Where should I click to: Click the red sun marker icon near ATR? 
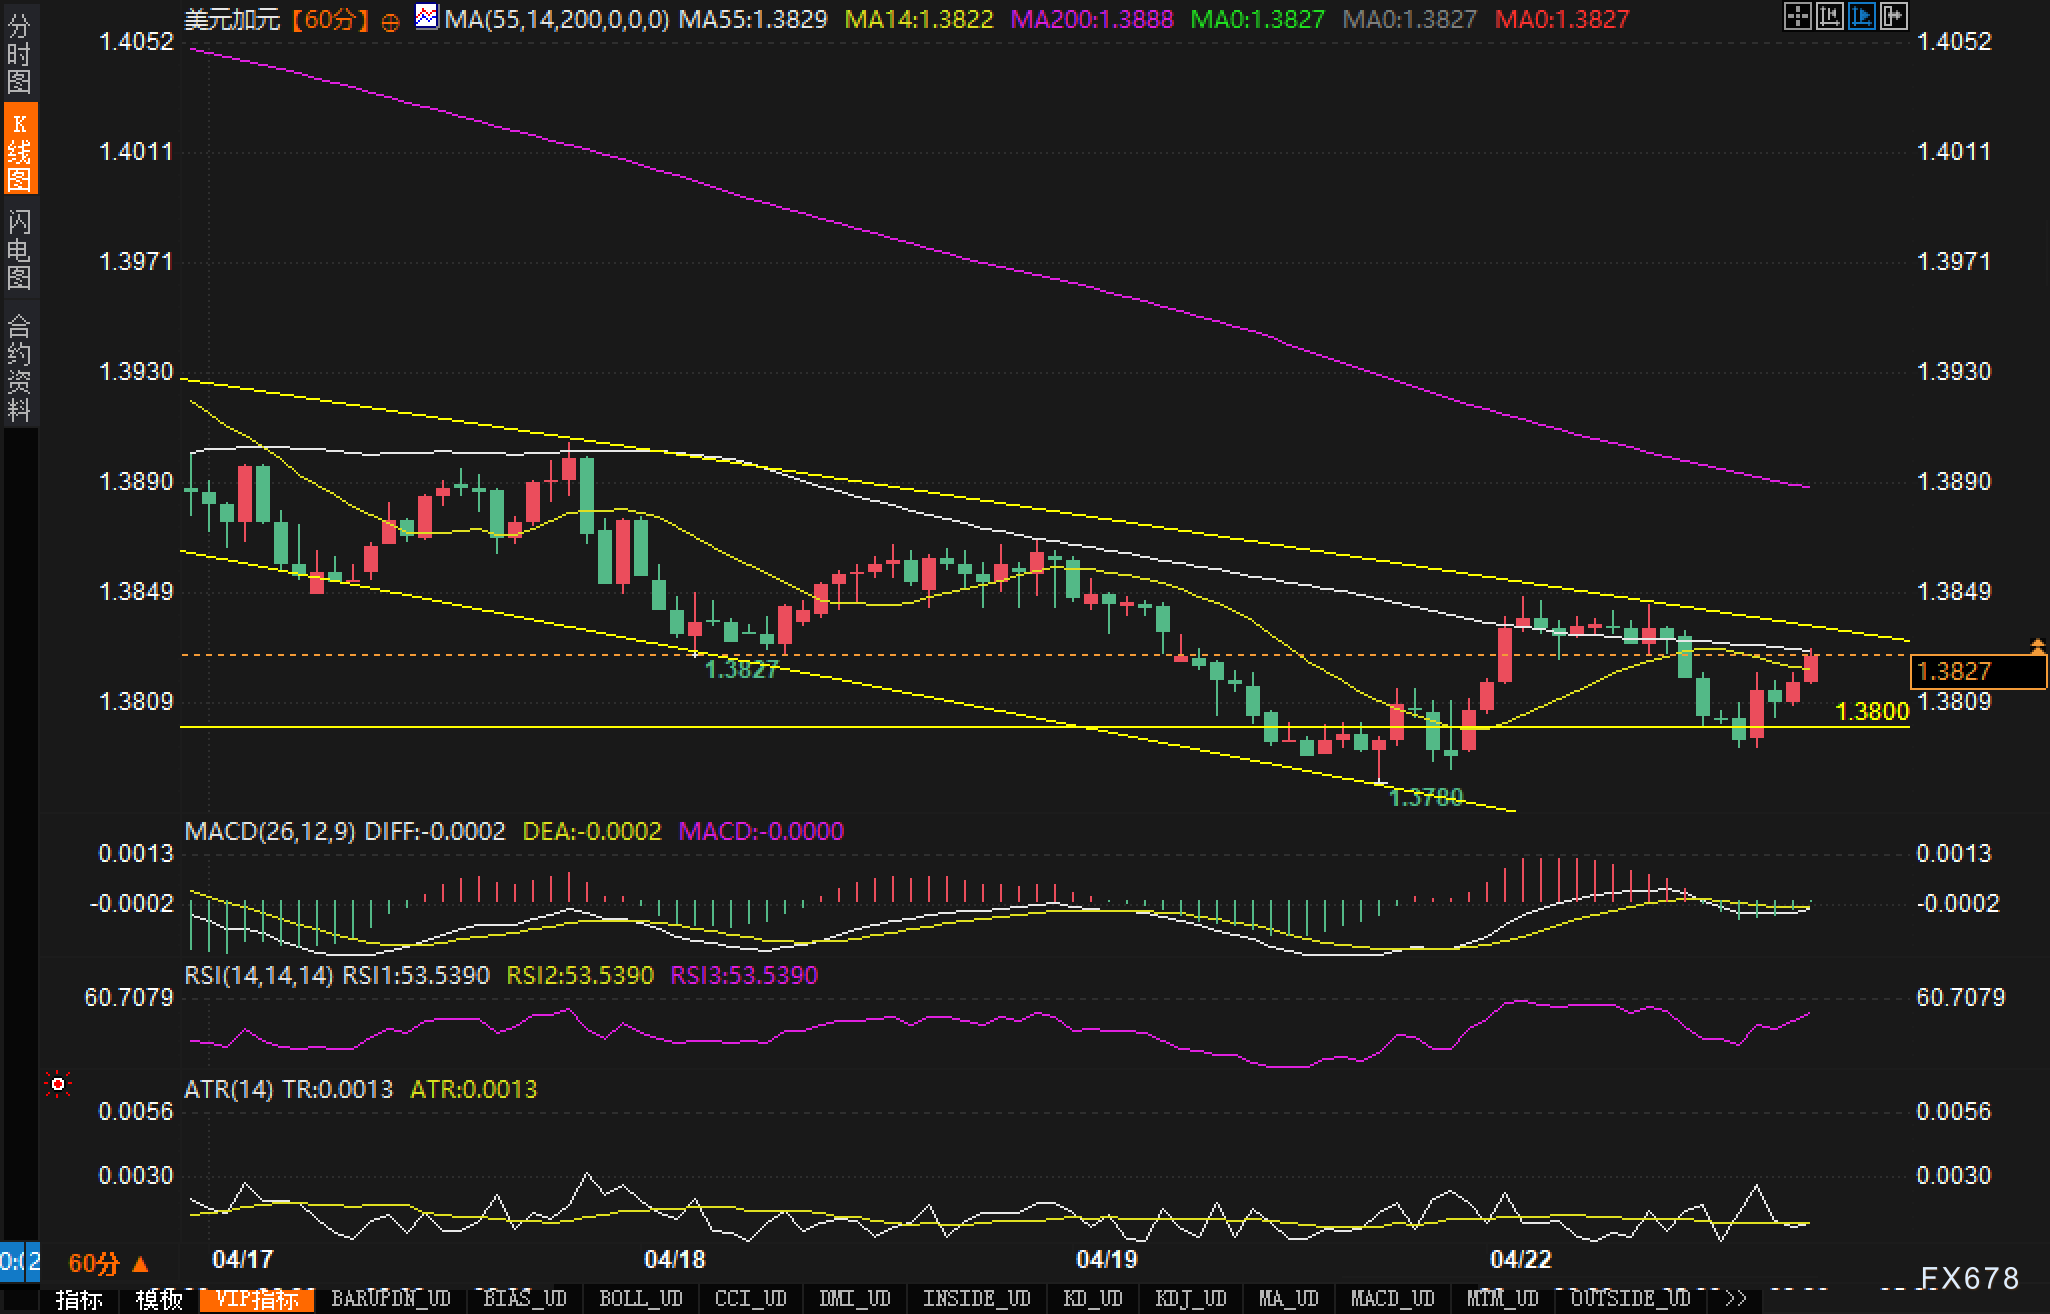[x=58, y=1084]
